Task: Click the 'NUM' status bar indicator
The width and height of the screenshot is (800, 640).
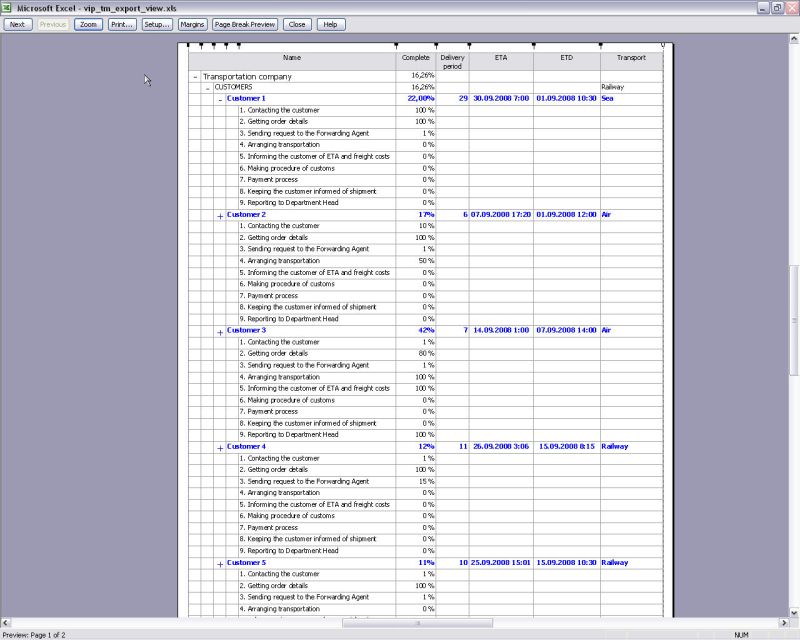Action: coord(741,635)
